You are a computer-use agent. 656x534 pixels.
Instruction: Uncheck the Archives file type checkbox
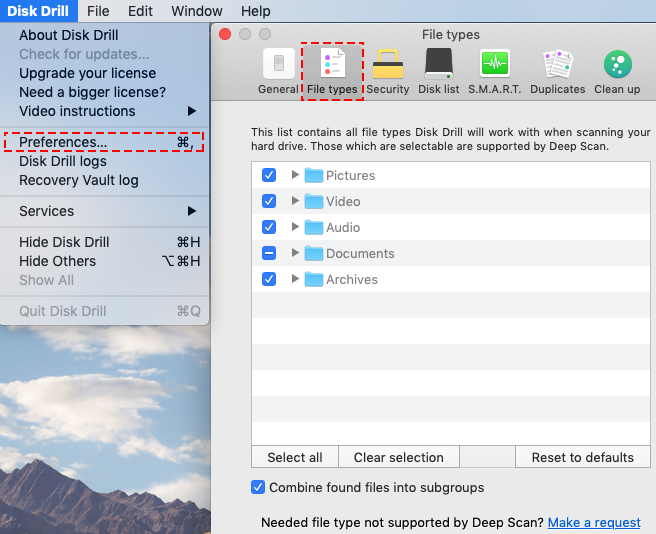coord(269,279)
